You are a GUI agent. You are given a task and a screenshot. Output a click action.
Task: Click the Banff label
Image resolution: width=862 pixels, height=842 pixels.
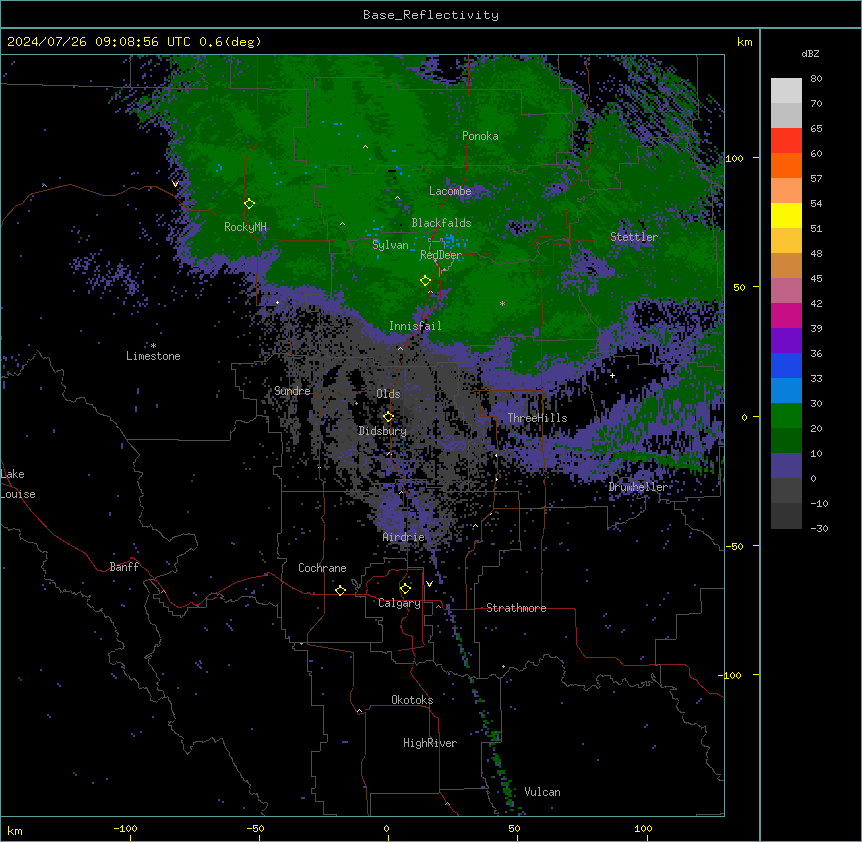124,567
